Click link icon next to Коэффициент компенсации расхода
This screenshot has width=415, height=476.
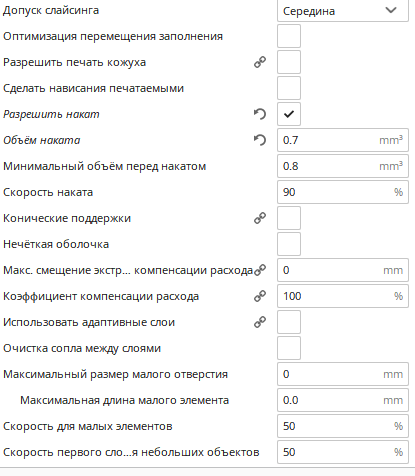click(260, 296)
